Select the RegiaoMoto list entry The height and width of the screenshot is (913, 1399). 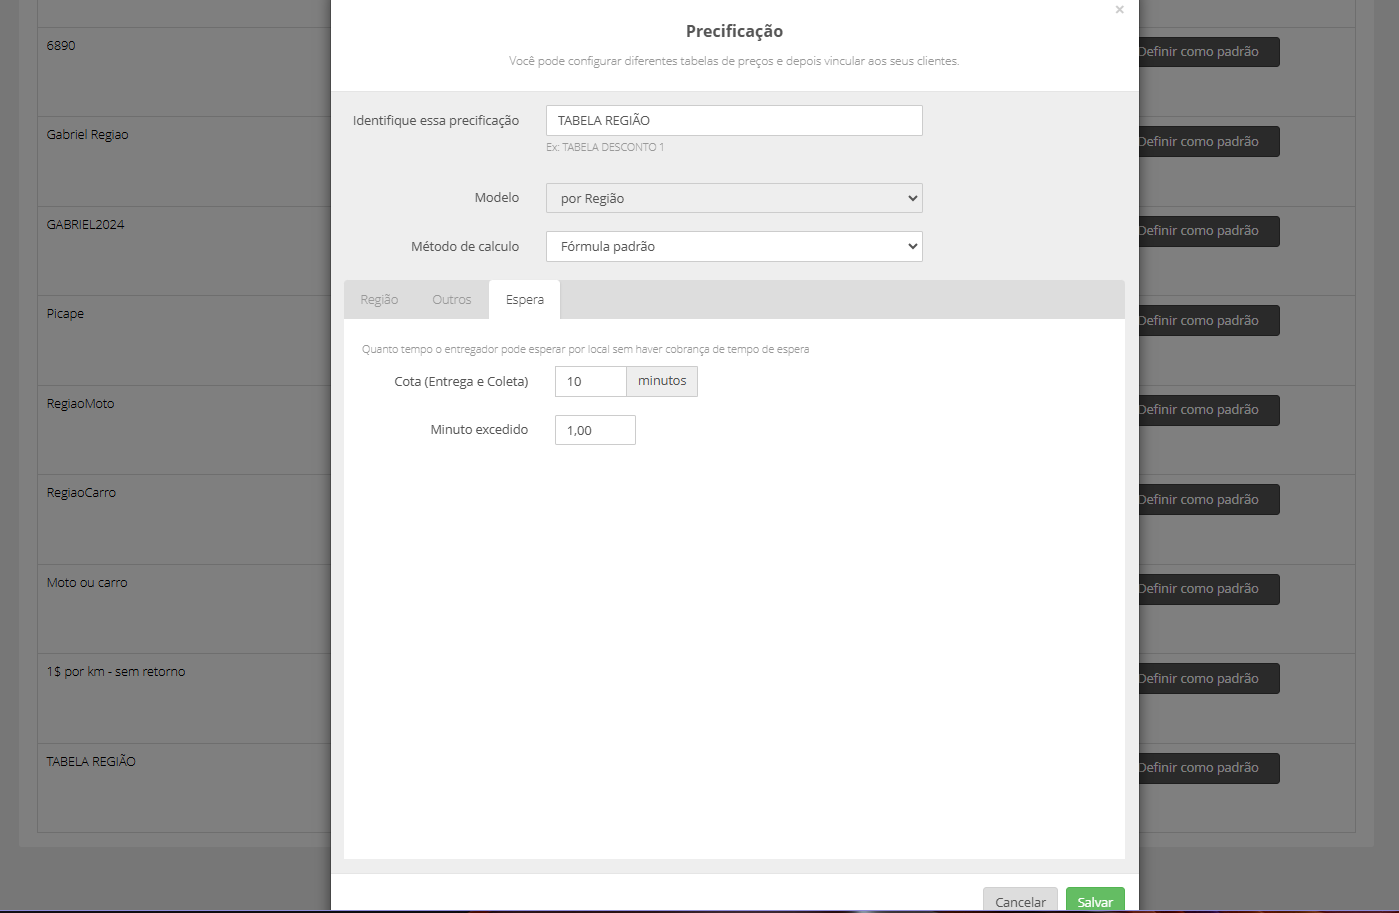80,404
